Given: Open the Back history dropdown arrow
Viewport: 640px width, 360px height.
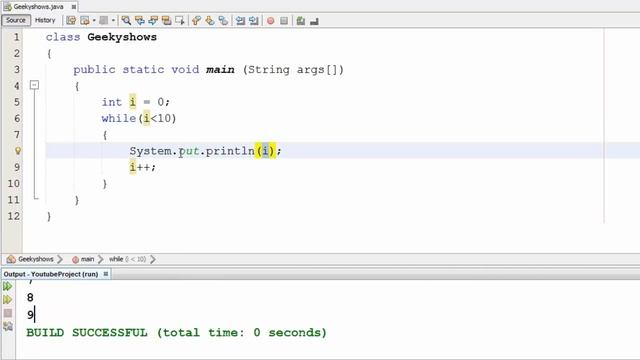Looking at the screenshot, I should (94, 20).
